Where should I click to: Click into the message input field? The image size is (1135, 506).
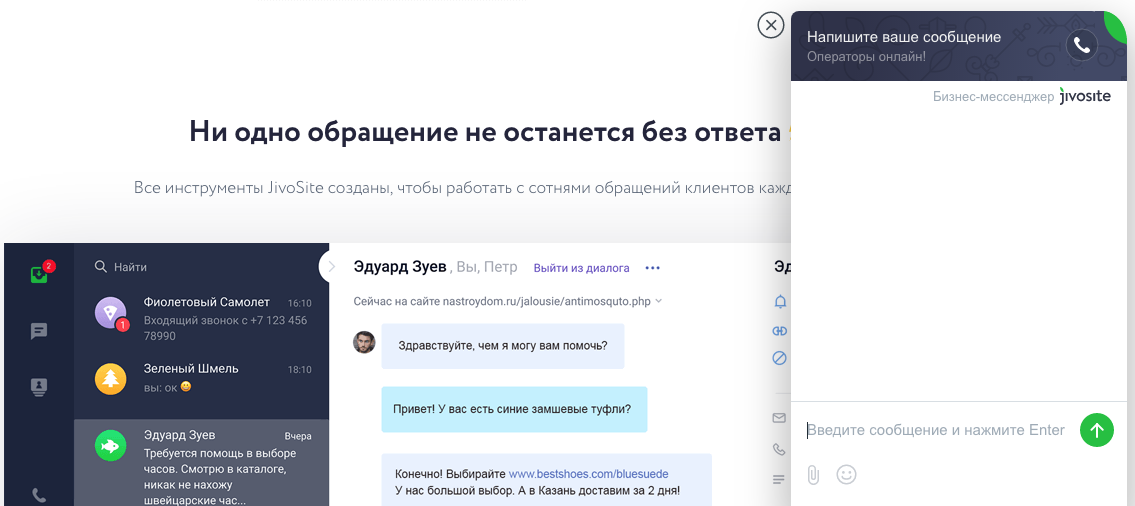pyautogui.click(x=937, y=430)
